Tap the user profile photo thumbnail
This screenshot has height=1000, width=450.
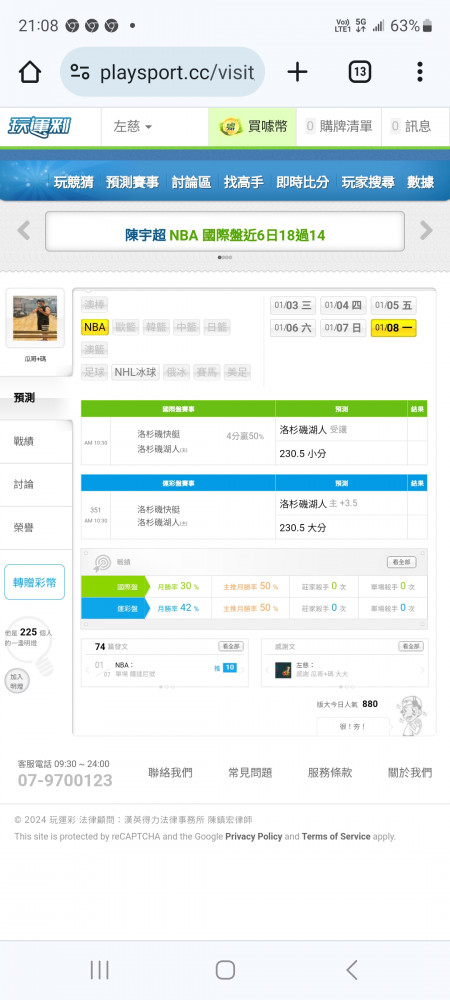click(35, 318)
